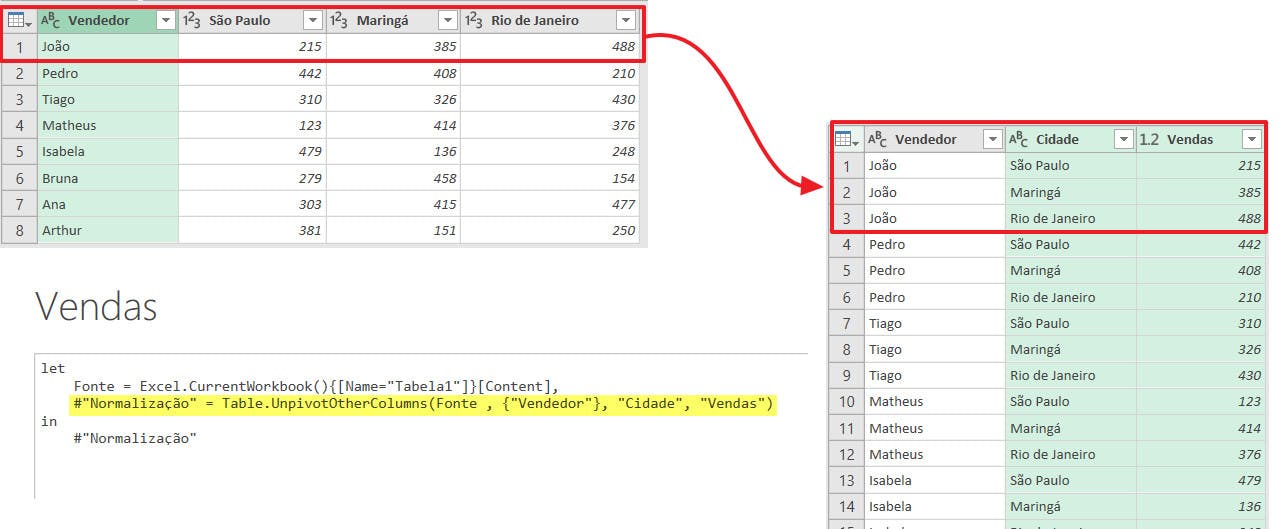Click the highlighted Table.UnpivotOtherColumns code line

(424, 404)
